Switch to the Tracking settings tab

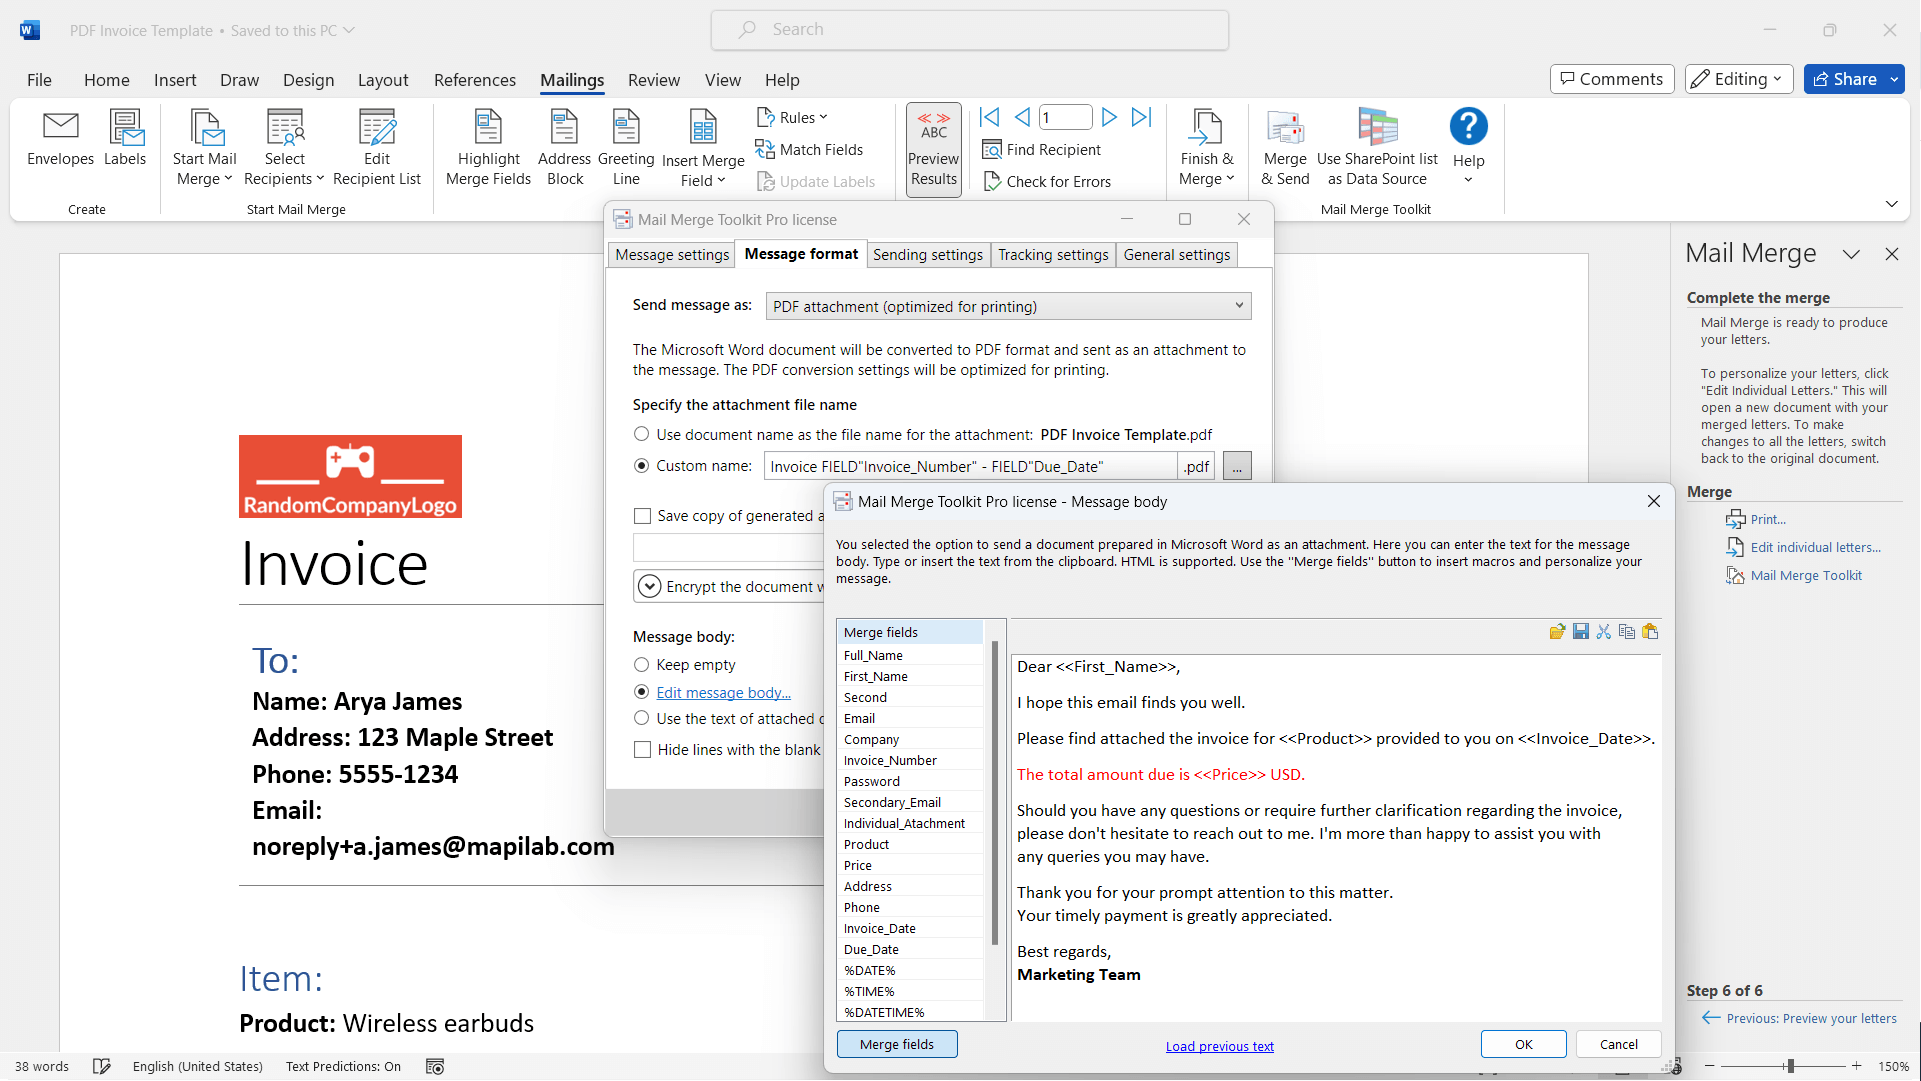[1053, 254]
